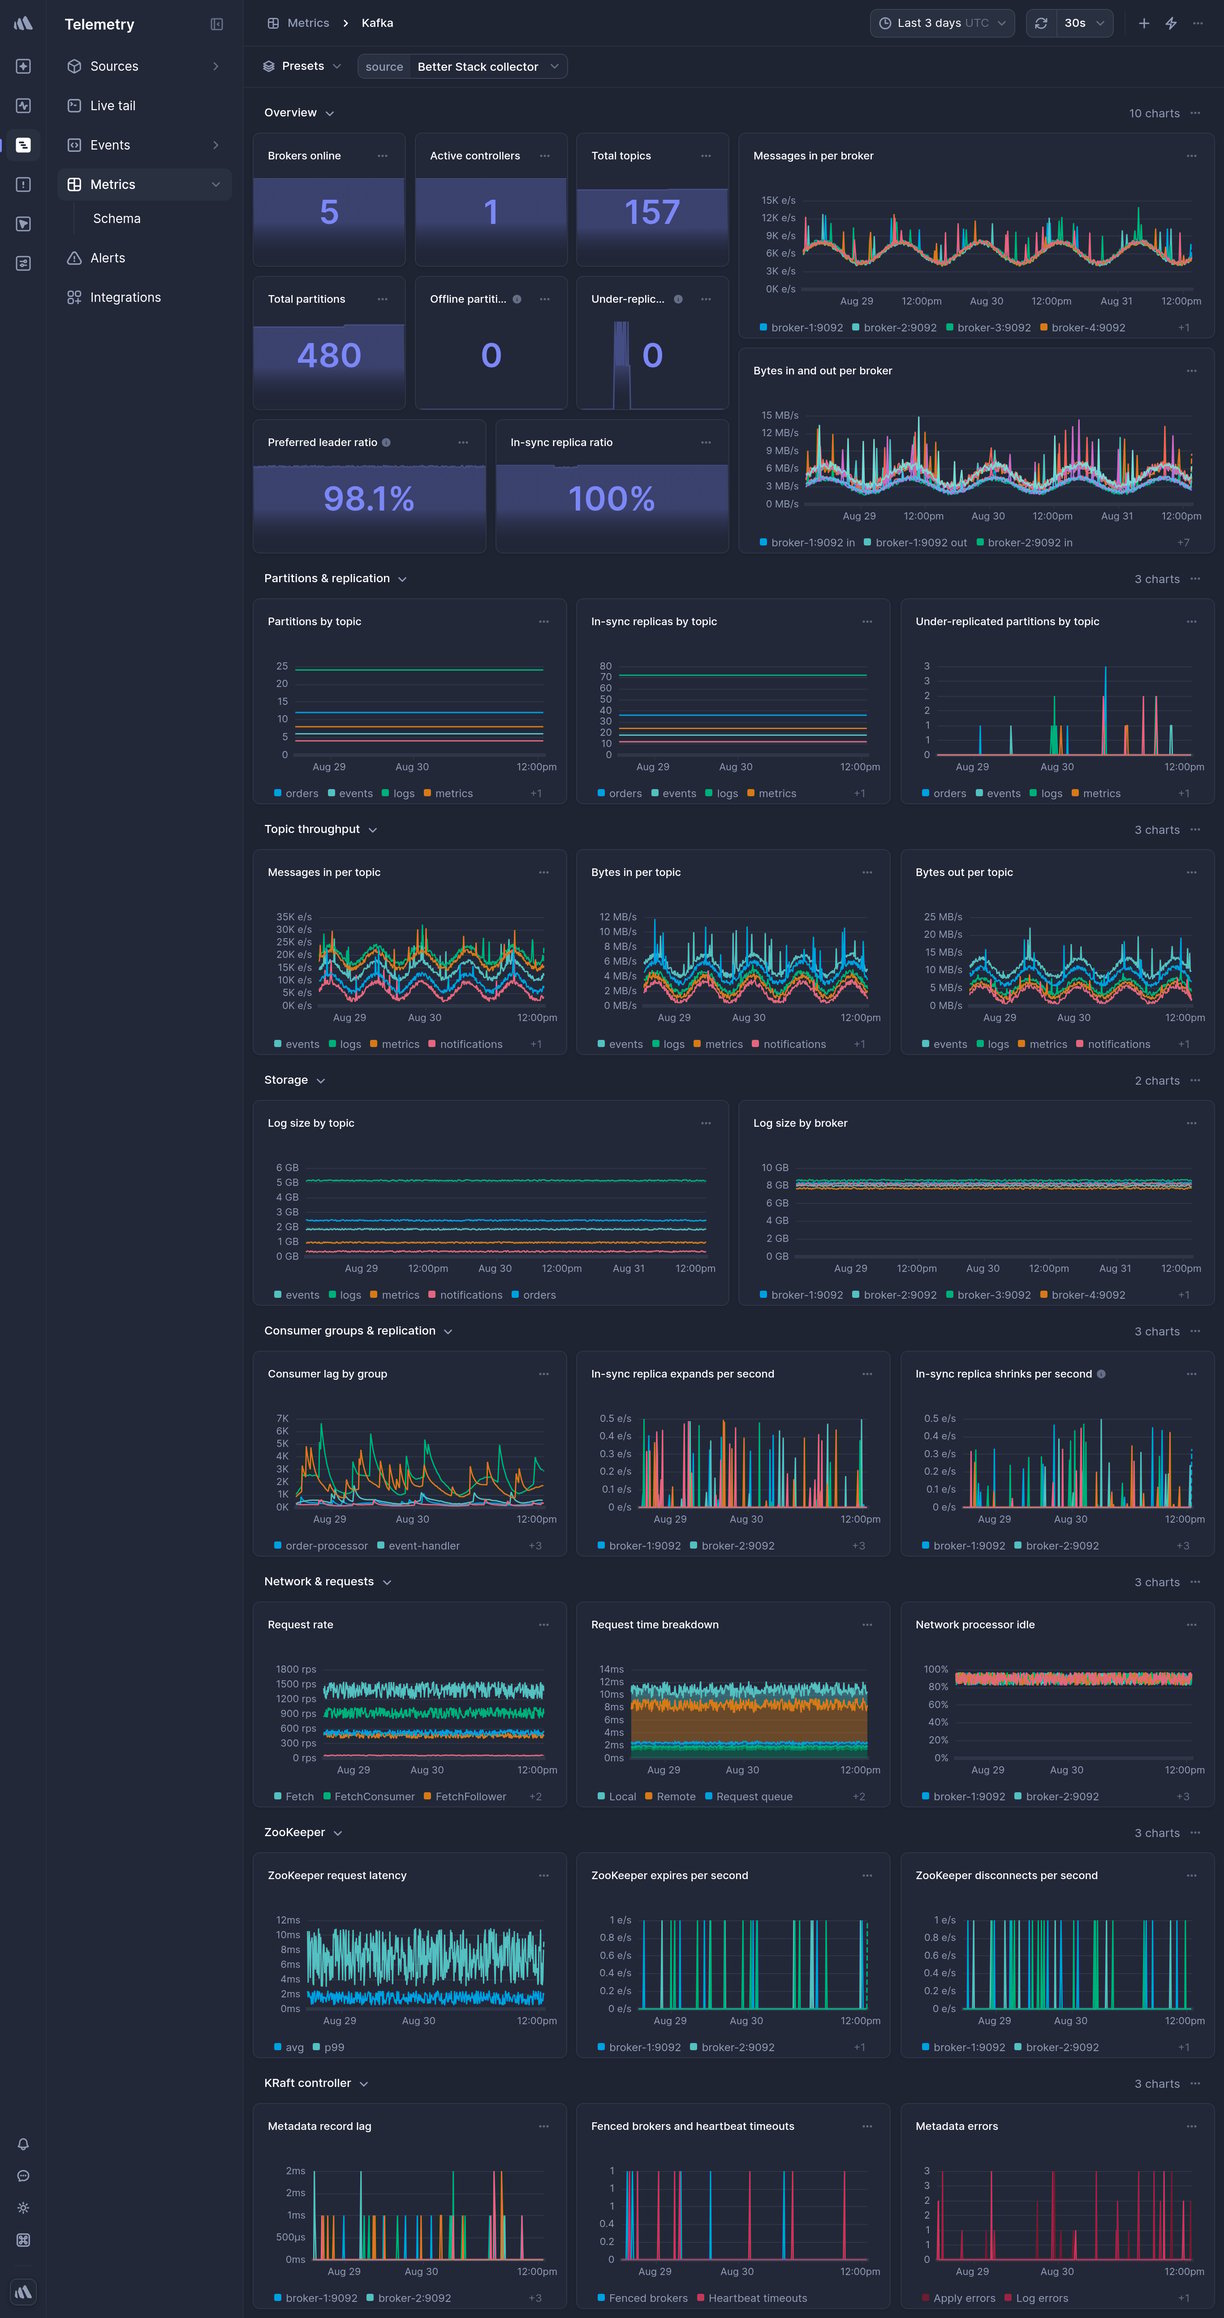1224x2318 pixels.
Task: Toggle Remote series in Request time breakdown
Action: tap(670, 1797)
